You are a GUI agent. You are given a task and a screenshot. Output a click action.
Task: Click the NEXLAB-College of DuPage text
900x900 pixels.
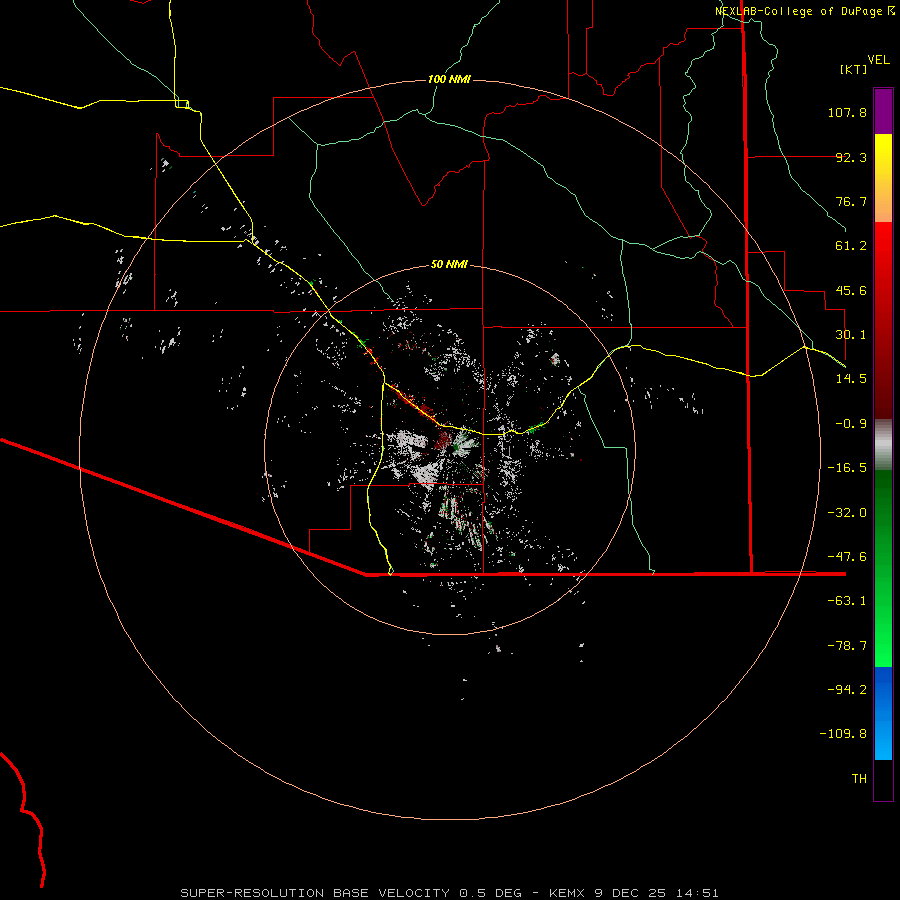[x=799, y=11]
